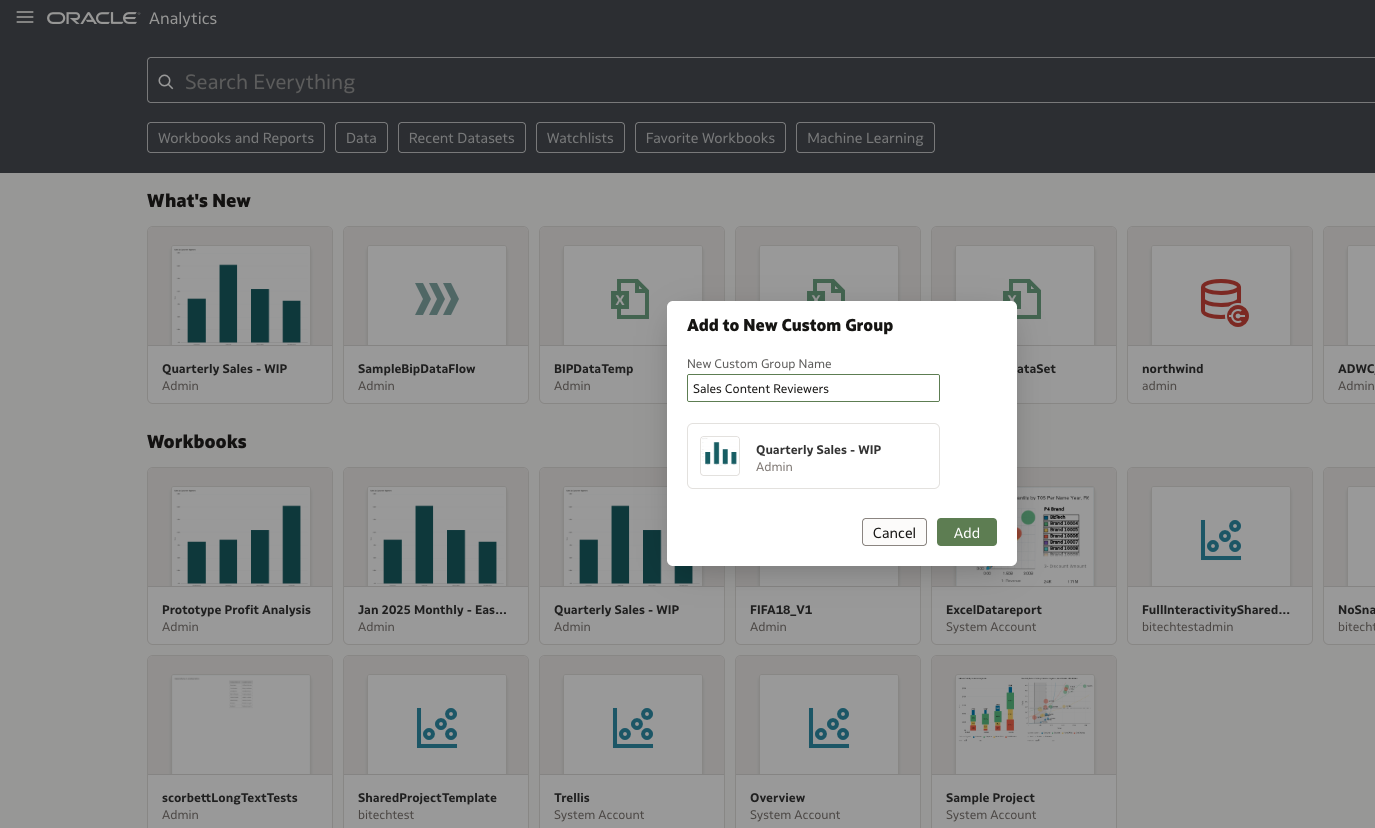Select the Machine Learning filter
Screen dimensions: 1375x828
pos(865,138)
